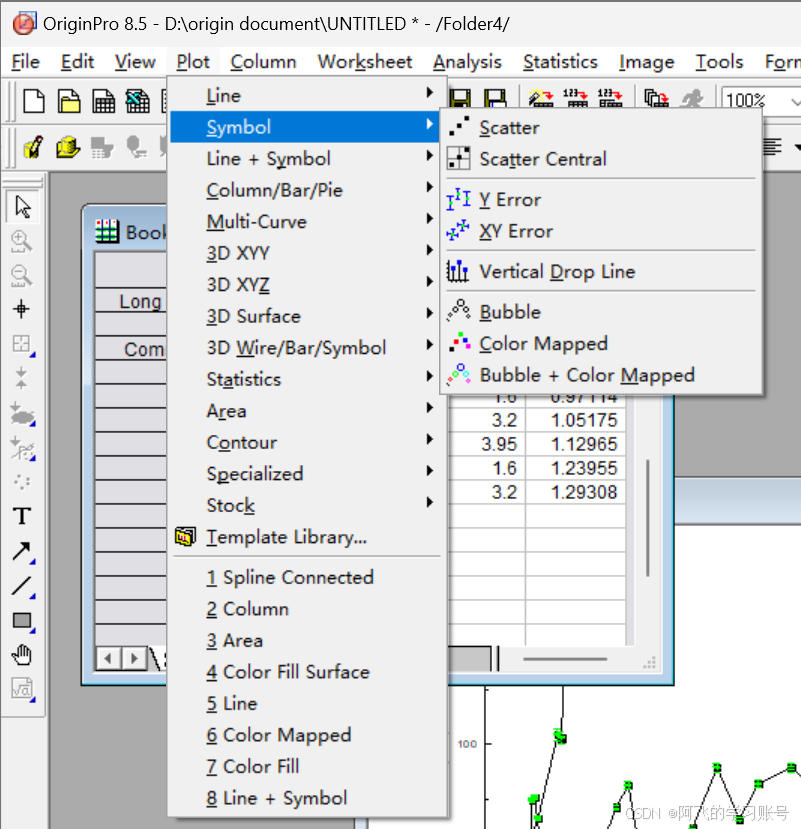Choose Vertical Drop Line plot

tap(601, 271)
